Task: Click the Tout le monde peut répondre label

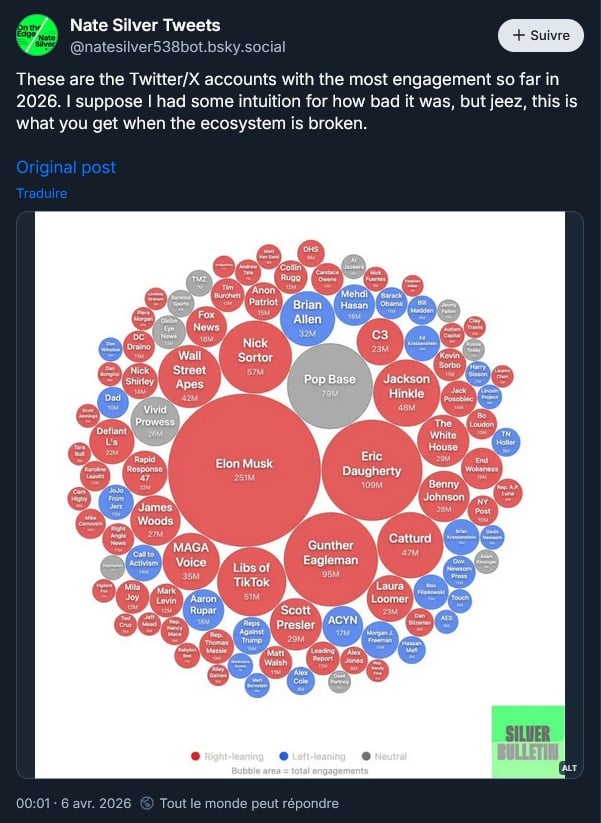Action: click(248, 803)
